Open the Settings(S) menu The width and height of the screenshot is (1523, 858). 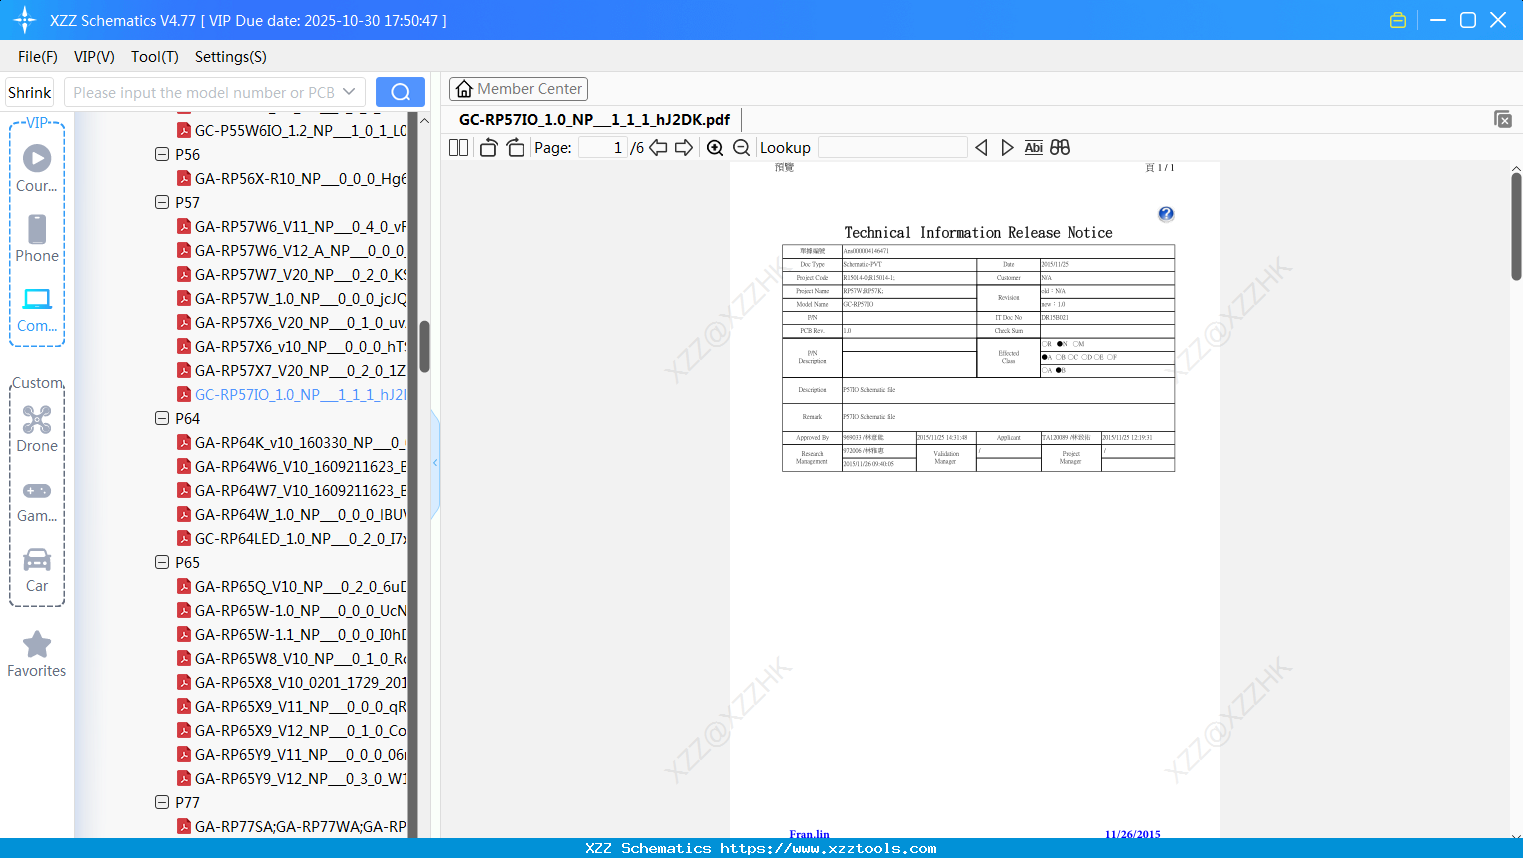(231, 57)
